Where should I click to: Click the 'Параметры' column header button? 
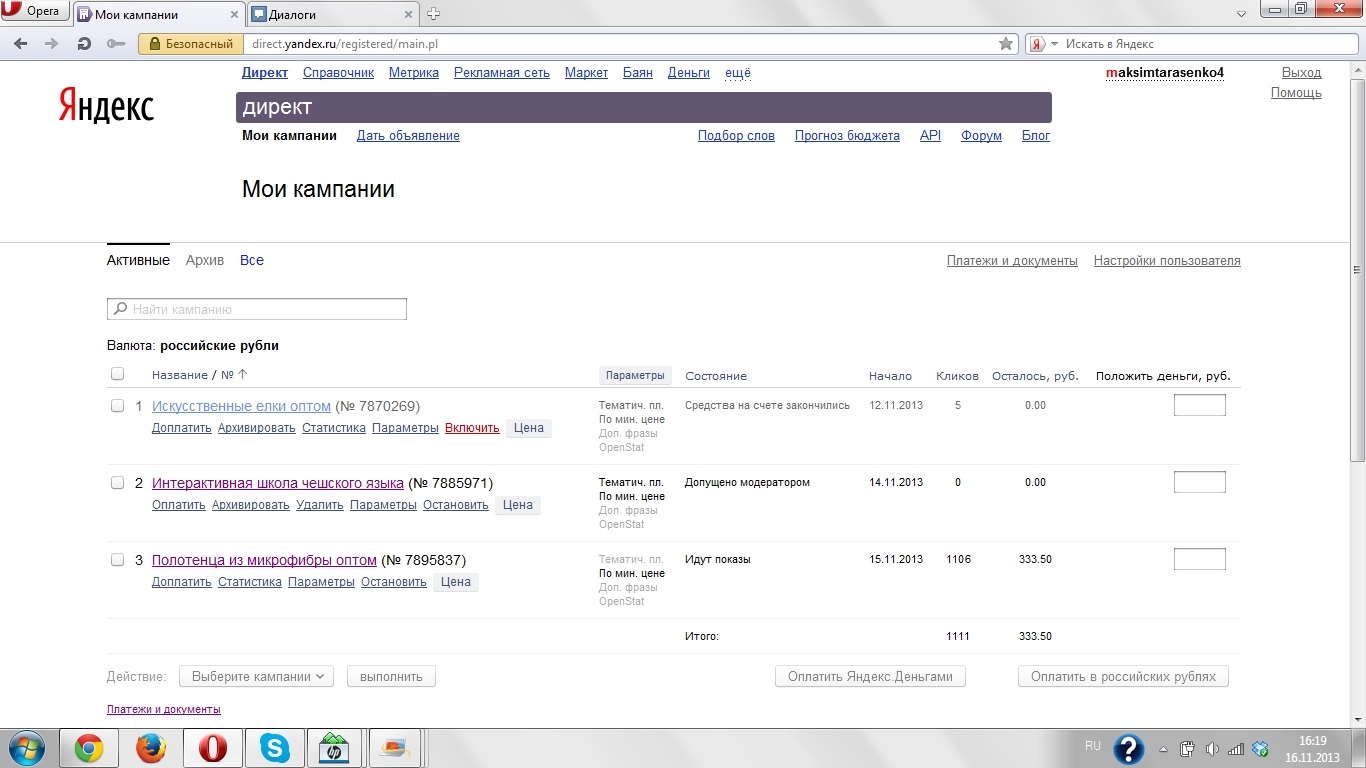point(635,376)
